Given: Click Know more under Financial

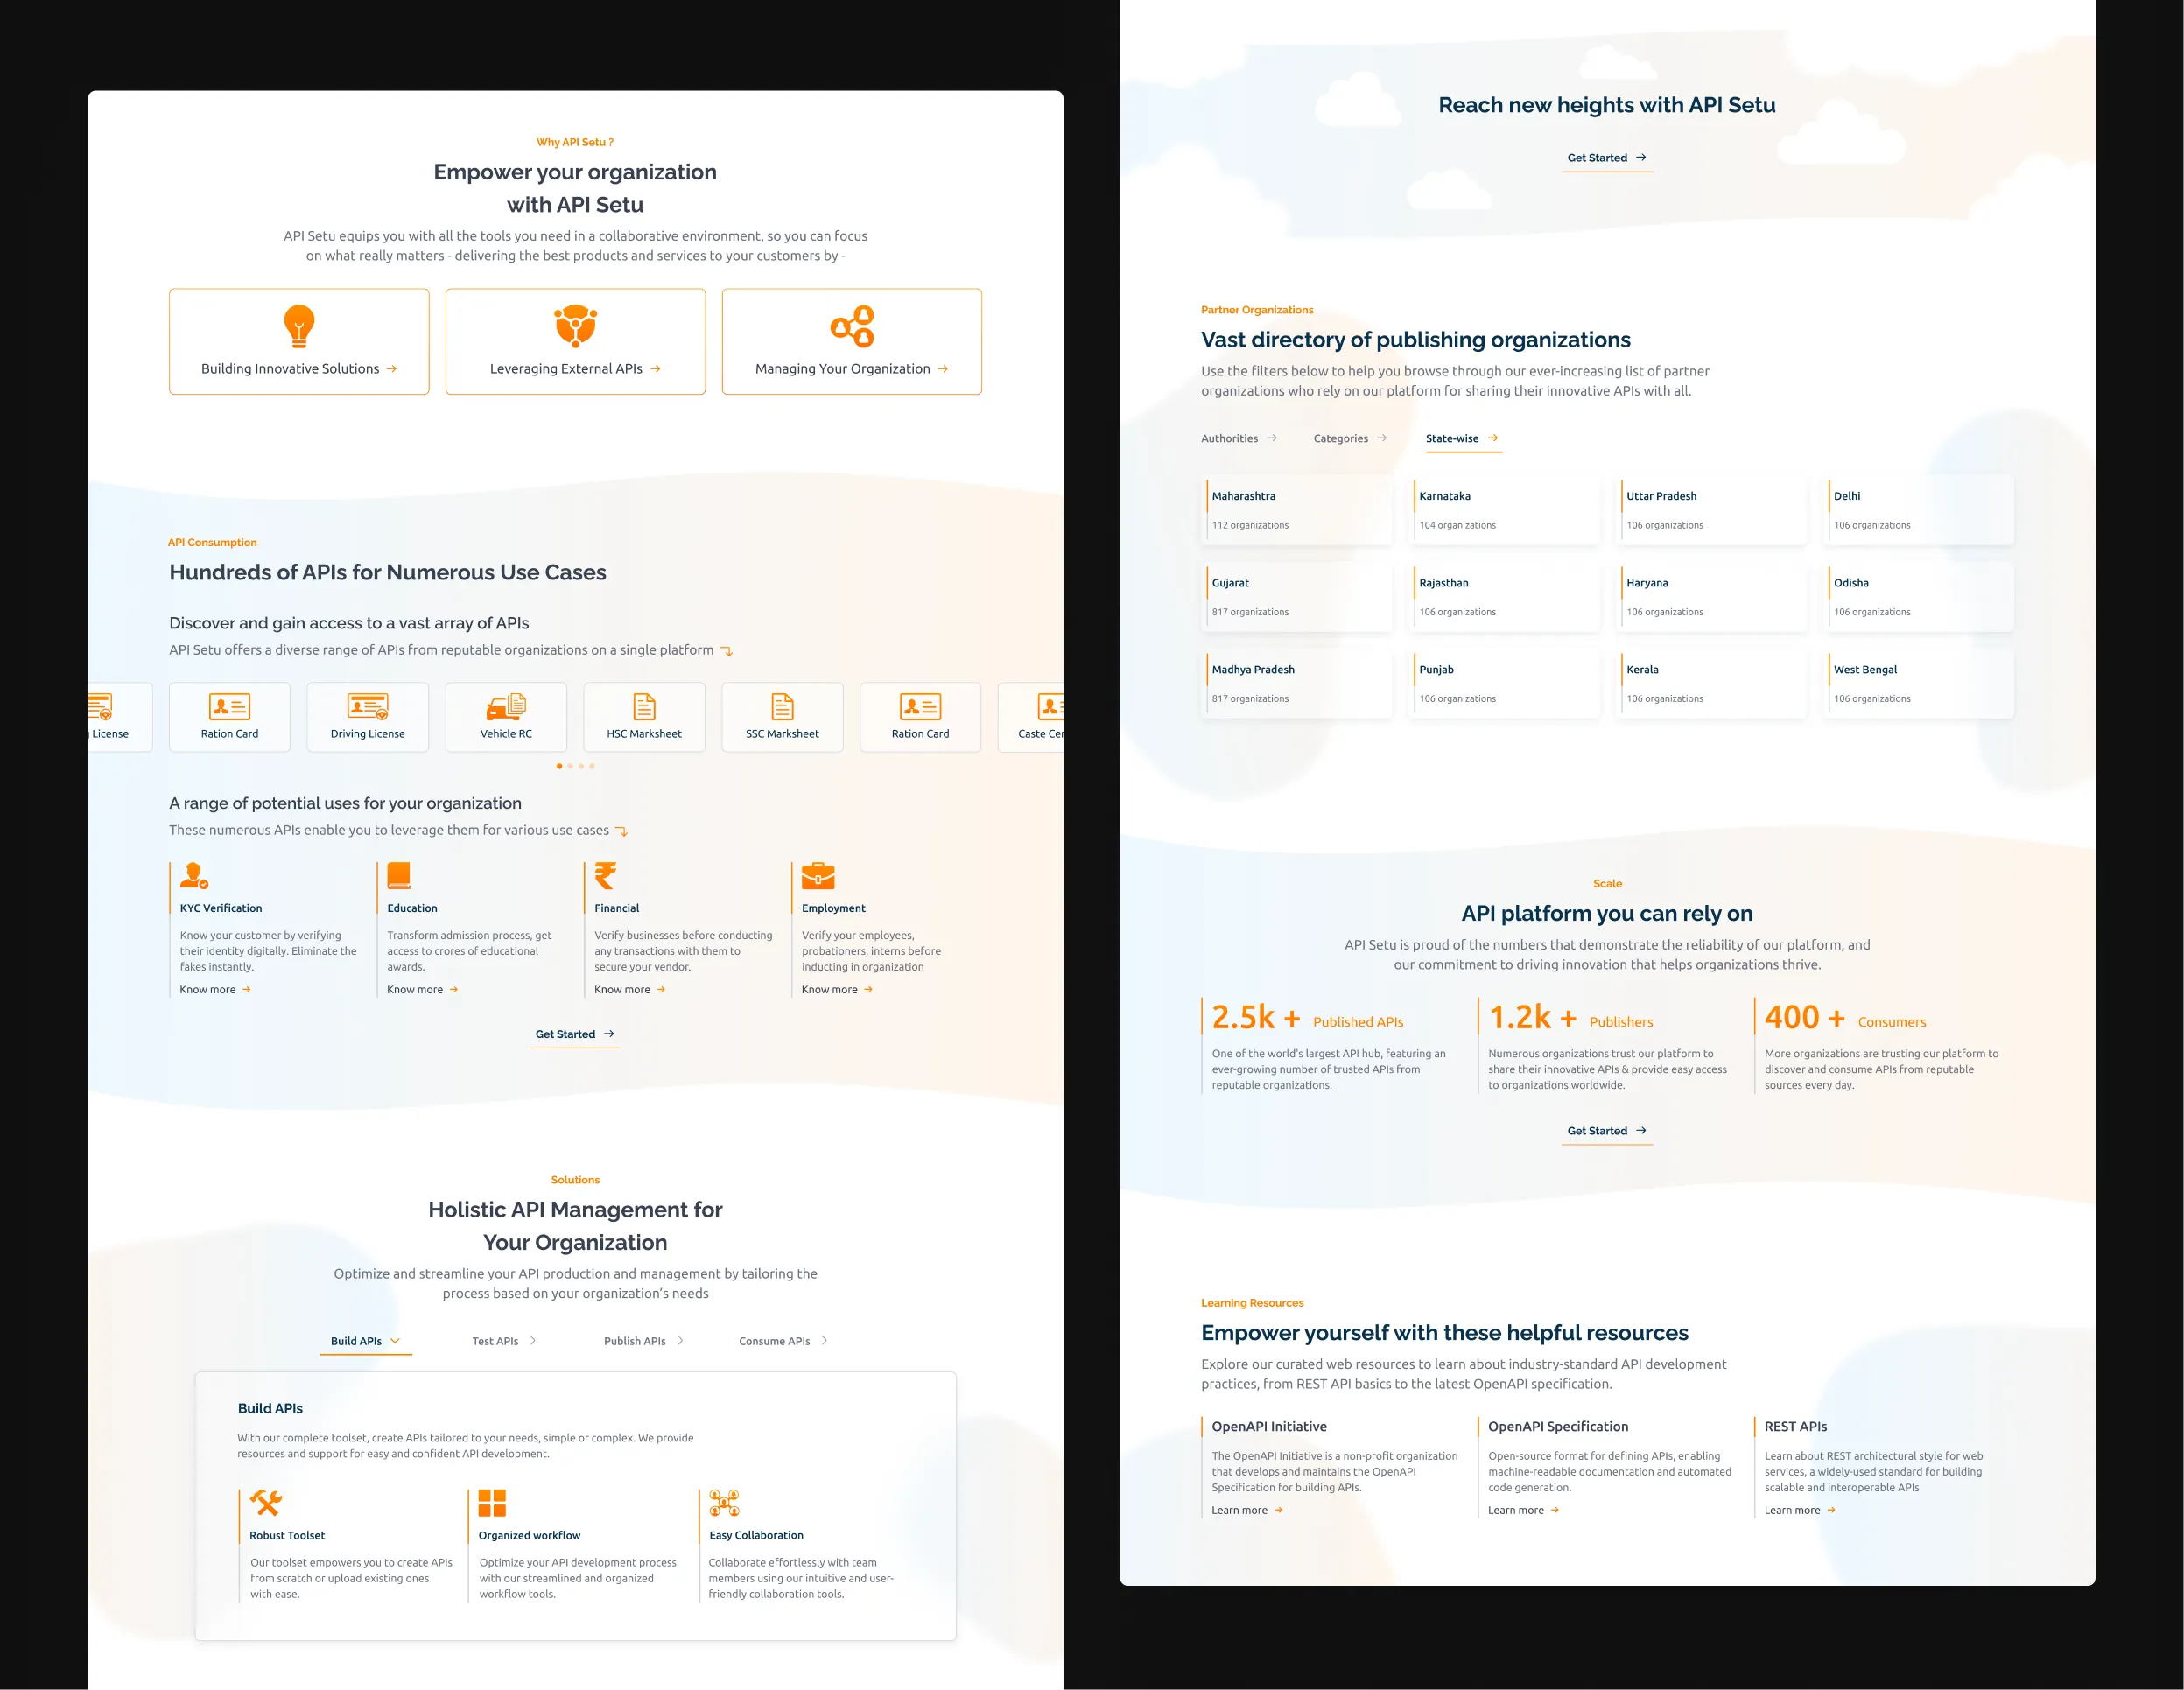Looking at the screenshot, I should coord(630,990).
